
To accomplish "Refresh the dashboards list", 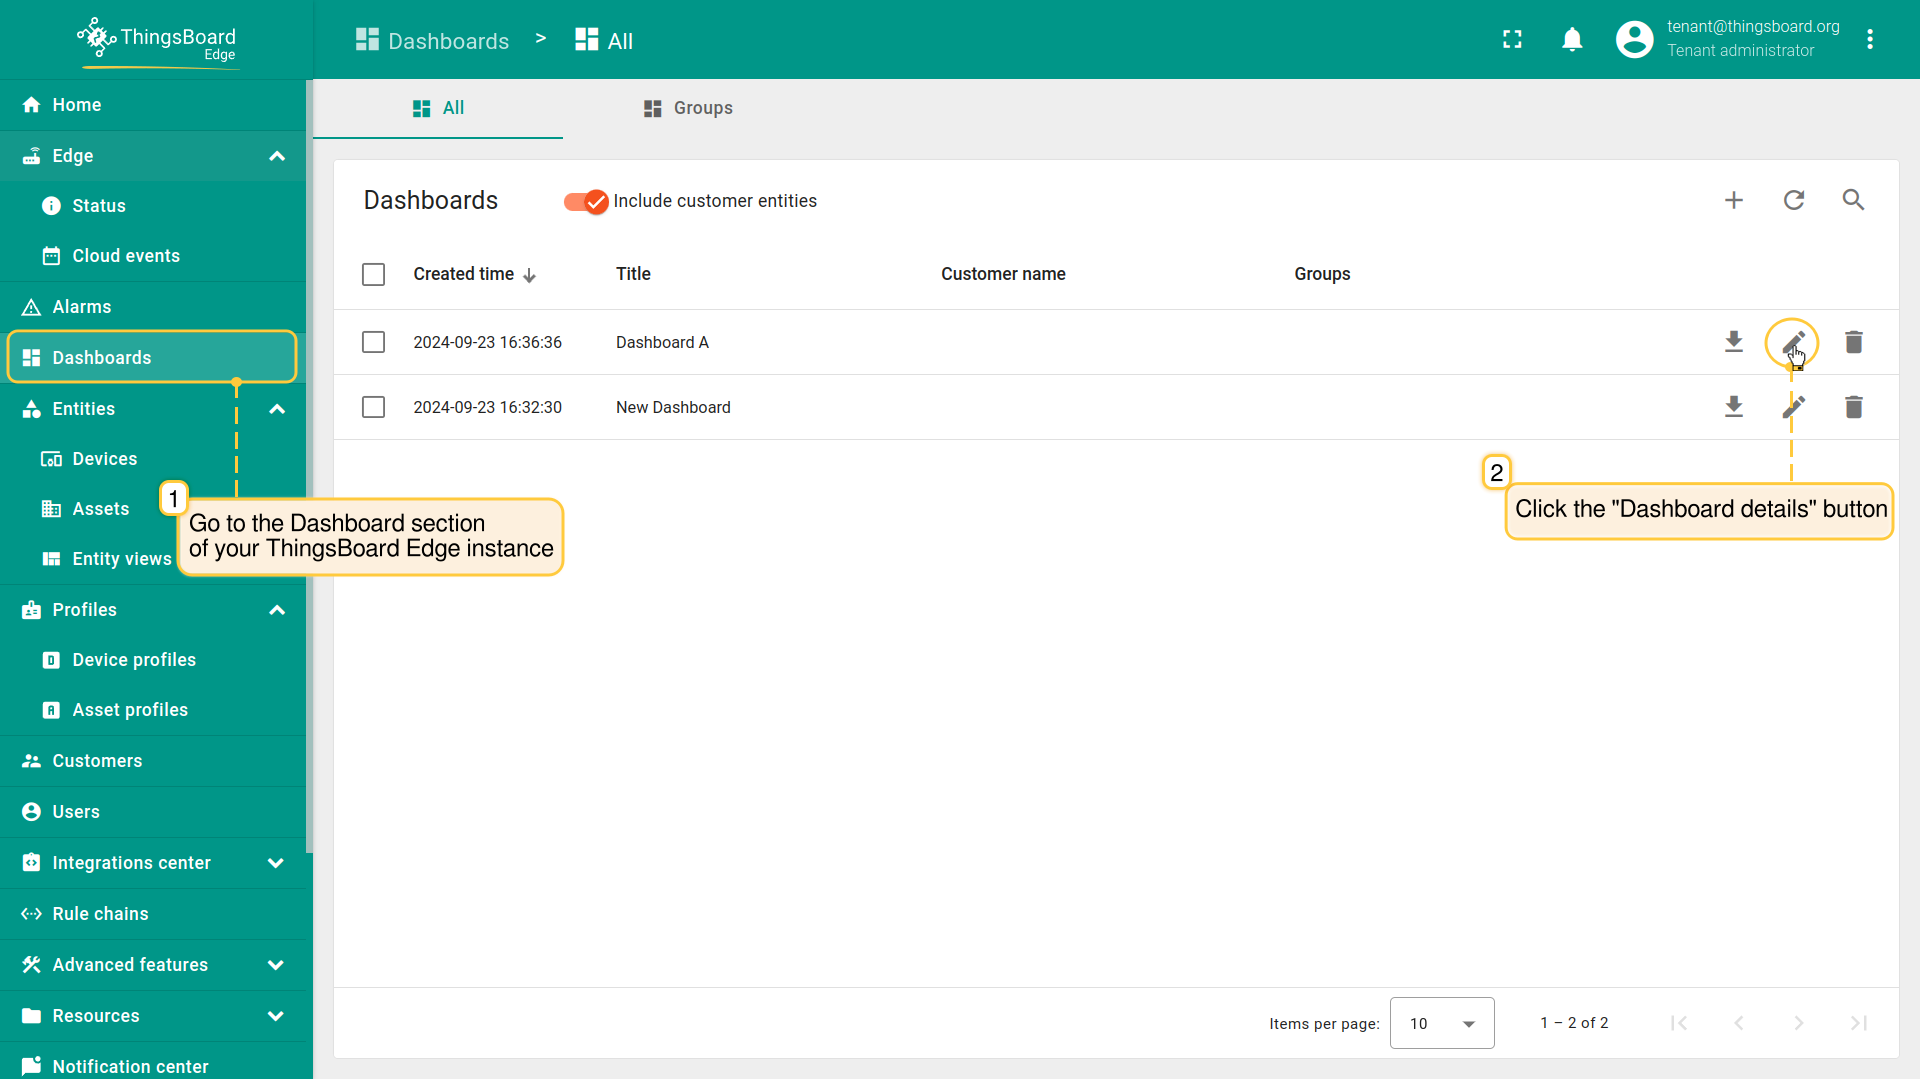I will (1793, 200).
